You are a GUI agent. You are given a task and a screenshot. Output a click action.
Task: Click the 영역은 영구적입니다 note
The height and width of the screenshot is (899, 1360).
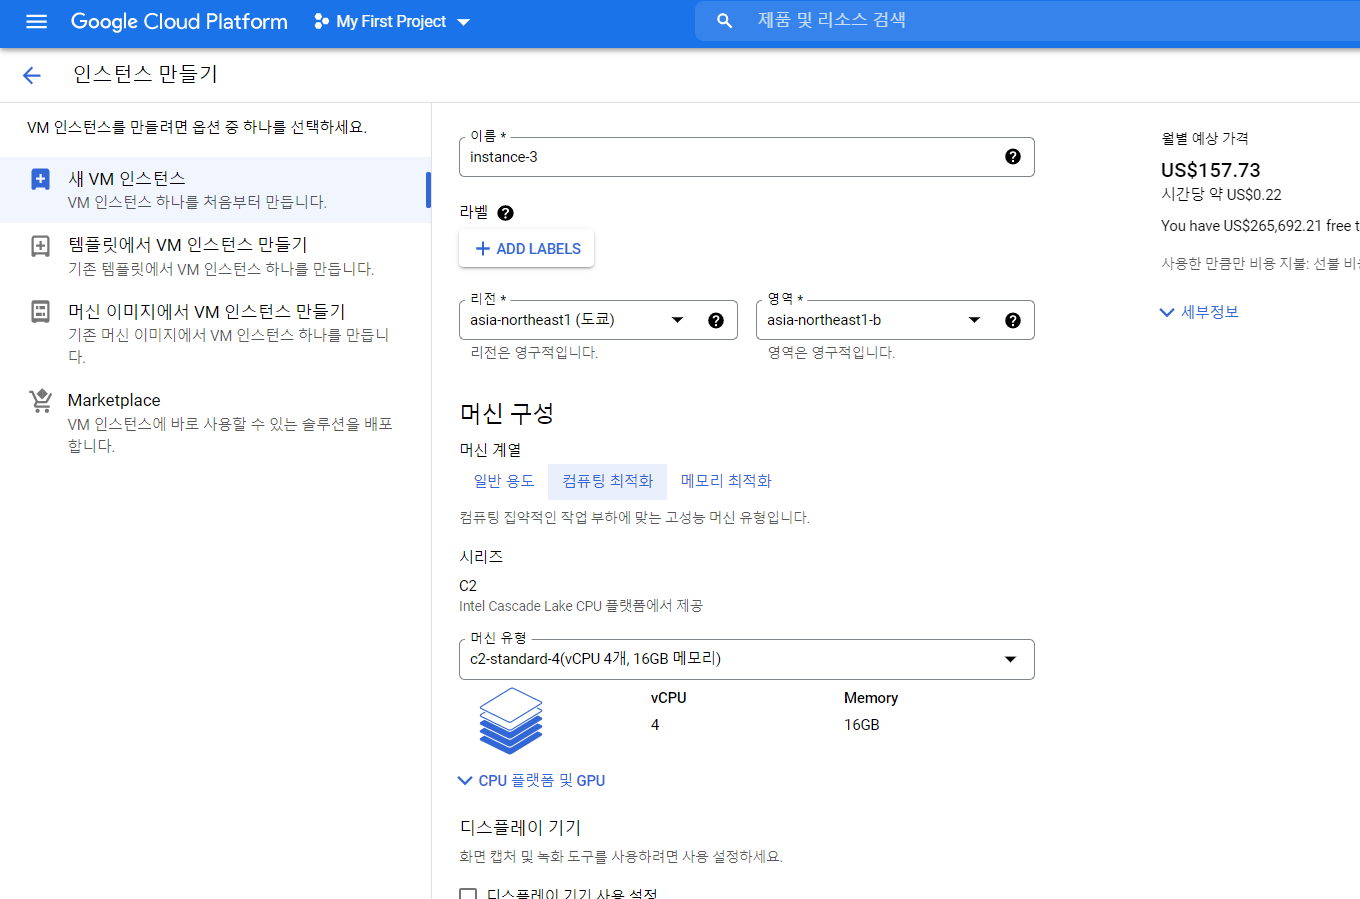[831, 353]
